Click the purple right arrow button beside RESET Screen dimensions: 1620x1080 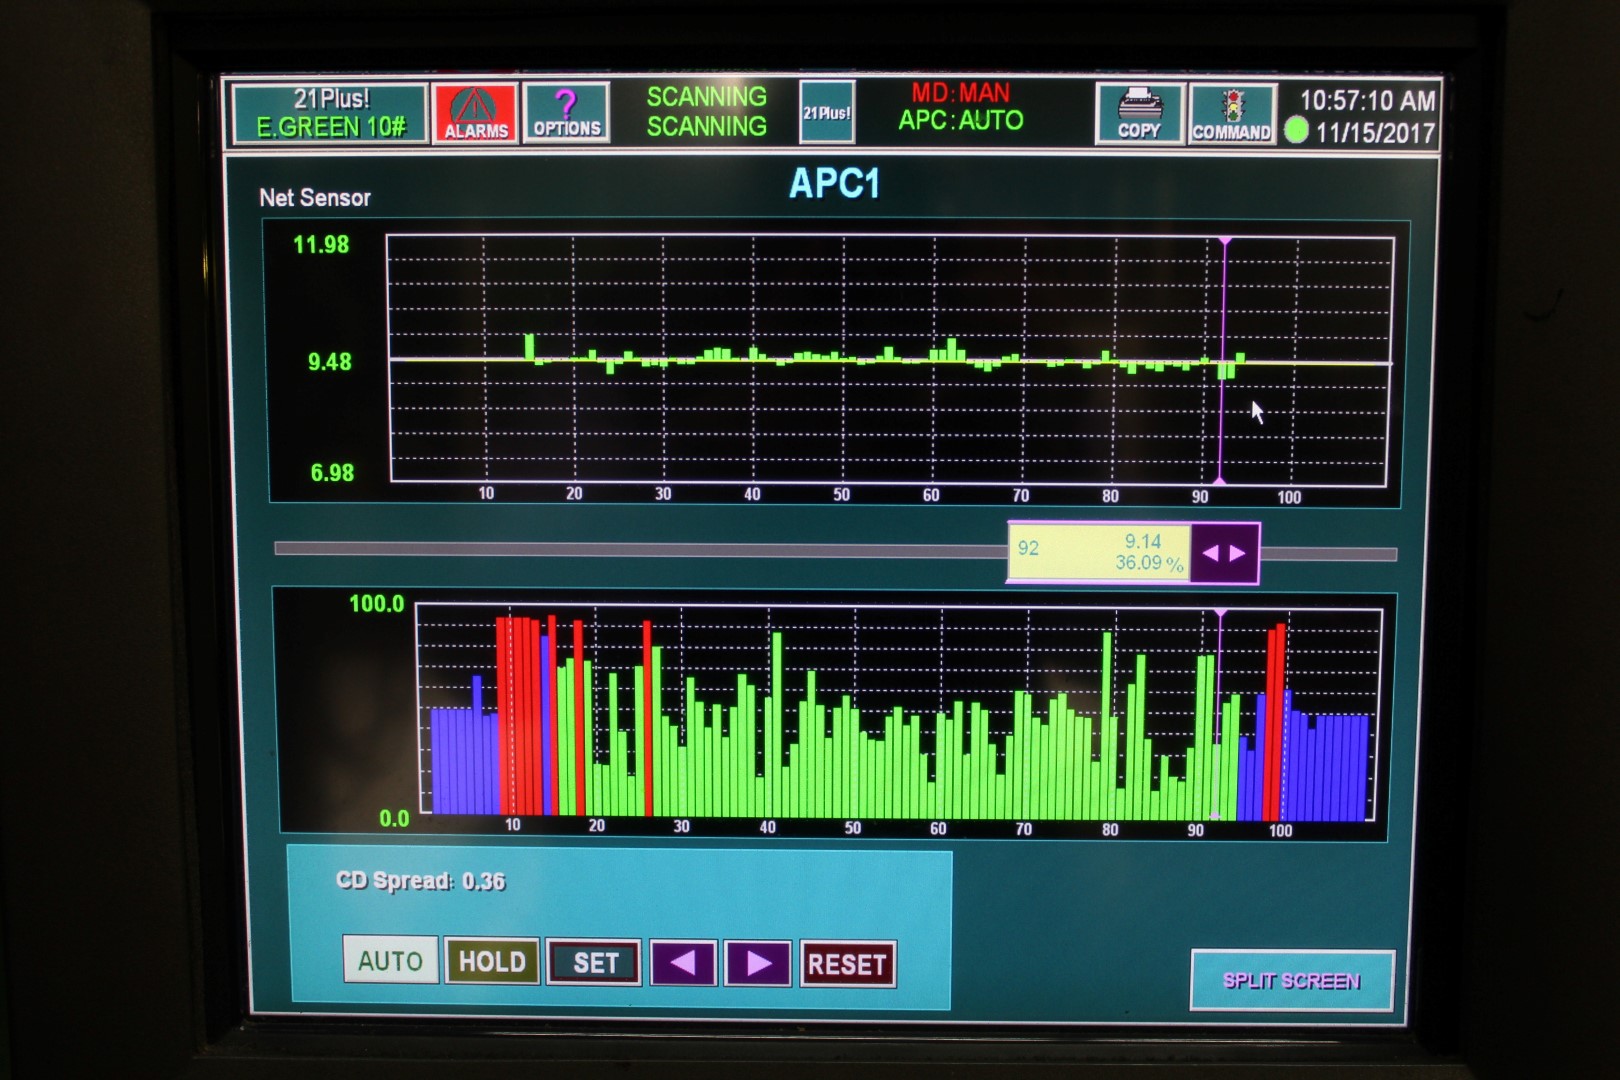point(759,963)
